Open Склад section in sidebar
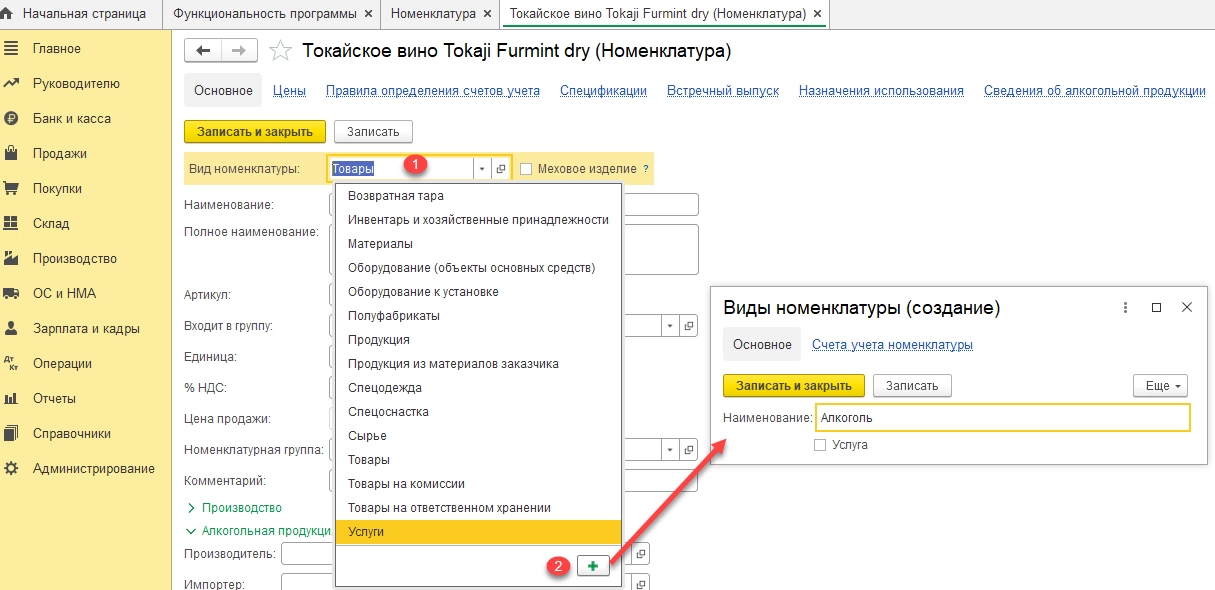This screenshot has width=1215, height=590. click(x=51, y=223)
